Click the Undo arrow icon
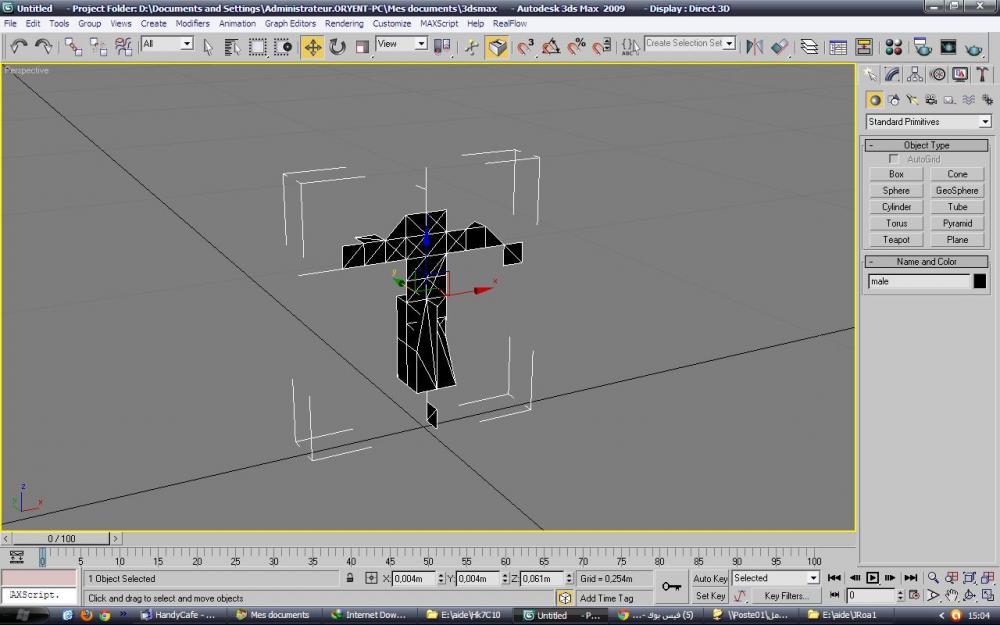The height and width of the screenshot is (625, 1000). [x=18, y=47]
